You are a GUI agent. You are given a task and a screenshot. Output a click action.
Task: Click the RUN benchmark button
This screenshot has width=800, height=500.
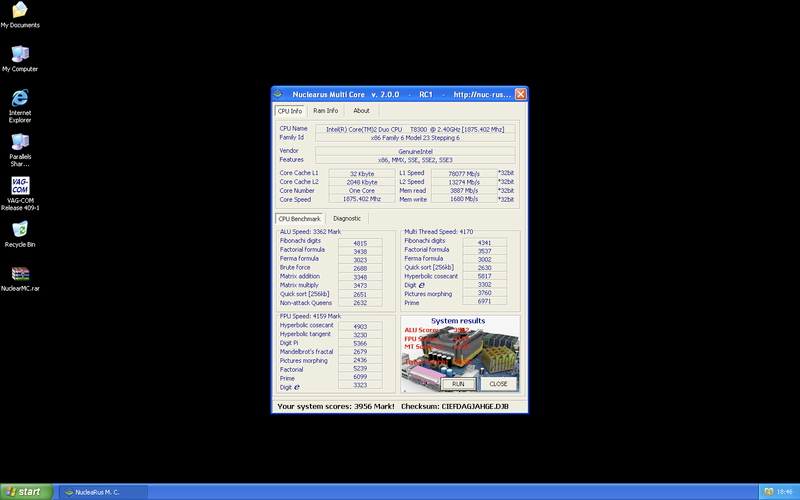458,384
